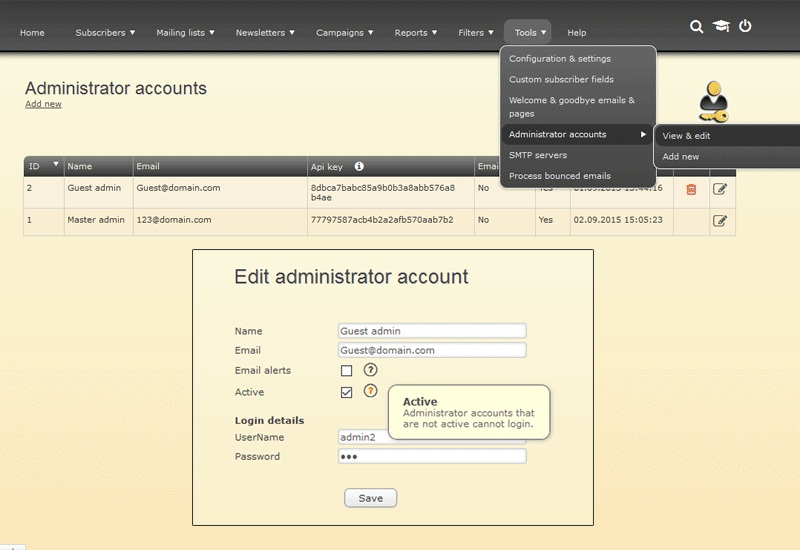Delete the Guest admin account
This screenshot has height=550, width=800.
[691, 189]
